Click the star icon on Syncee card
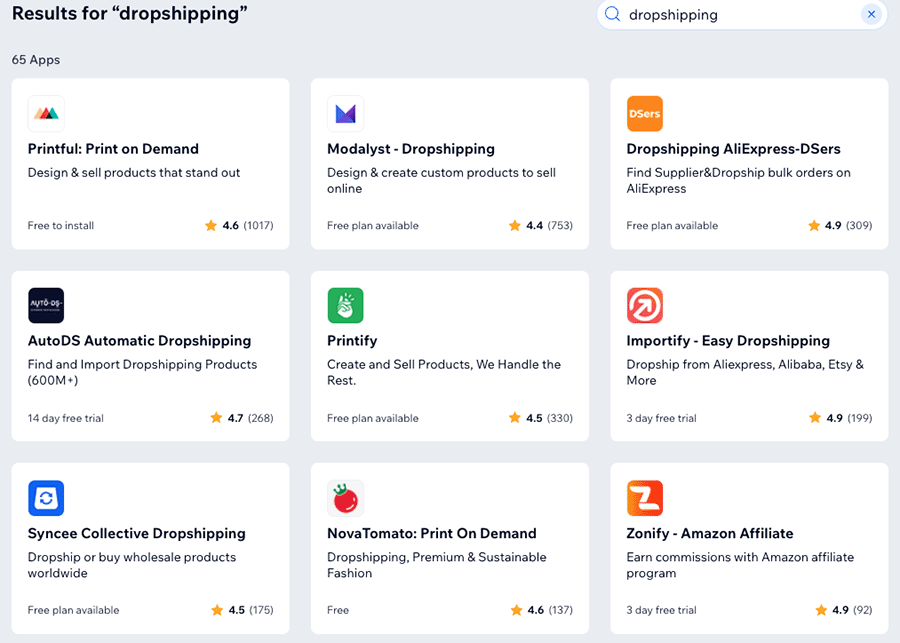The width and height of the screenshot is (900, 643). click(217, 610)
